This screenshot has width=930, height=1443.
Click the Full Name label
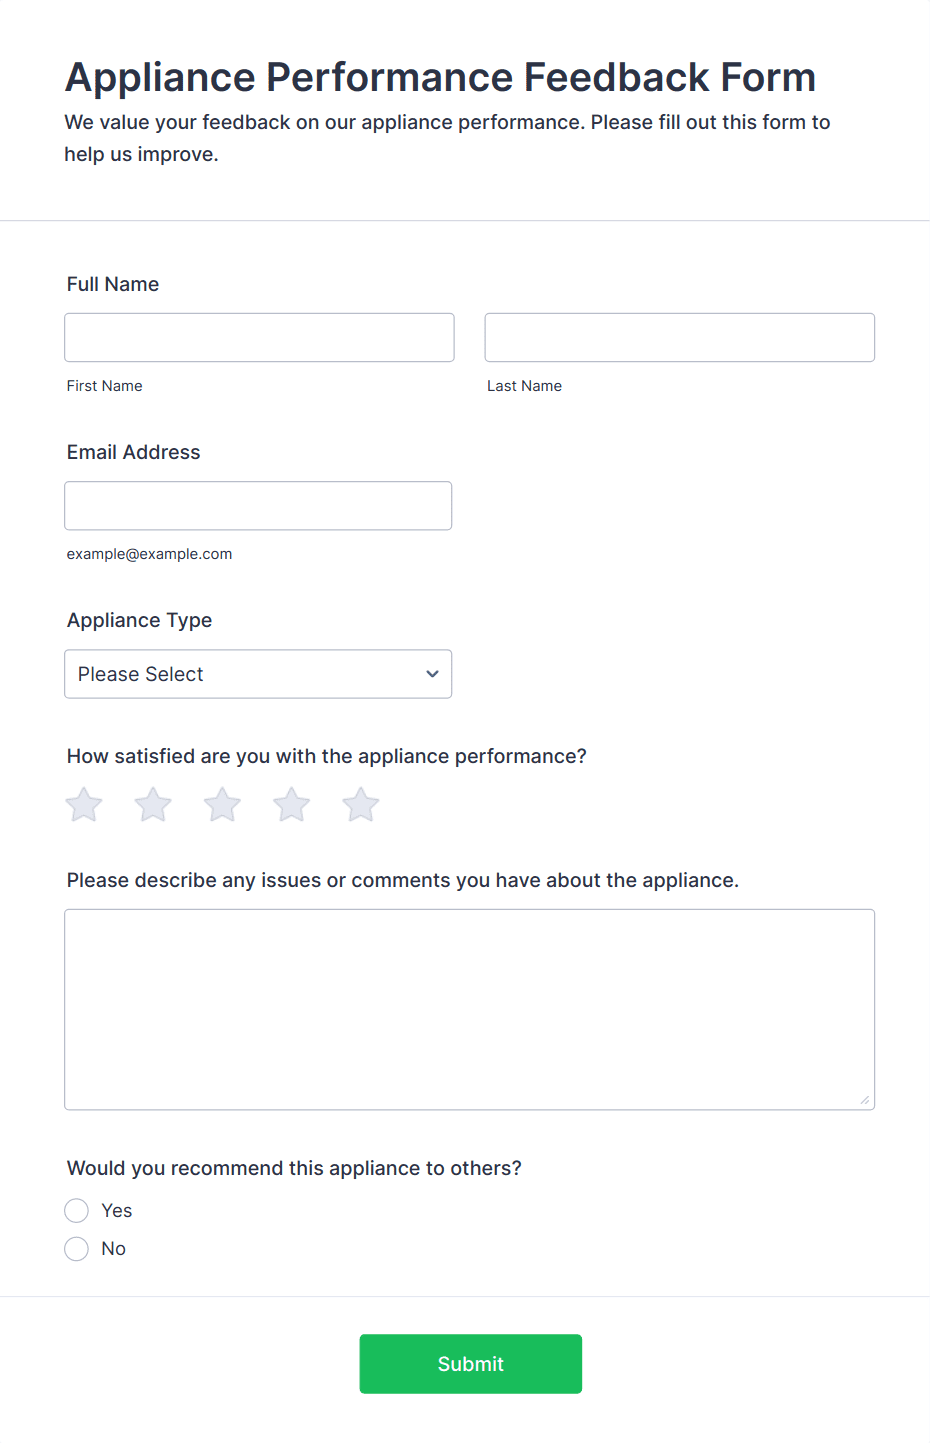(113, 284)
